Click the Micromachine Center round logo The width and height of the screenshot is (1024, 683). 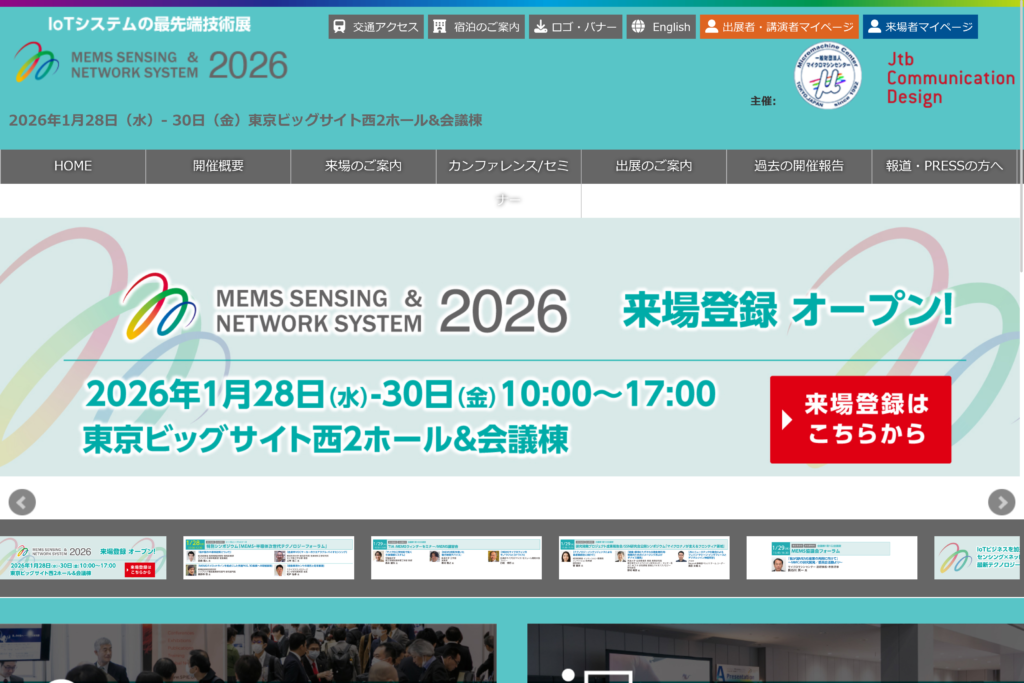[x=826, y=76]
